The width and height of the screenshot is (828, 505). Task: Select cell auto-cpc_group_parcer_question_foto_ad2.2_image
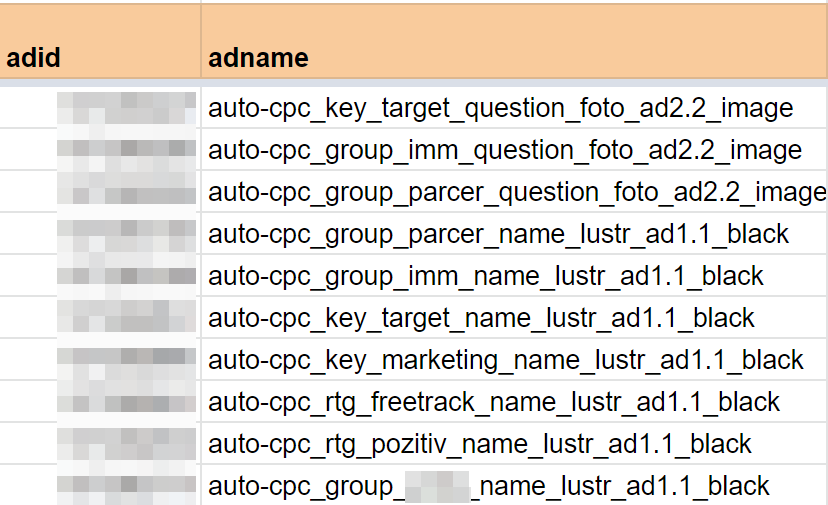[x=516, y=192]
